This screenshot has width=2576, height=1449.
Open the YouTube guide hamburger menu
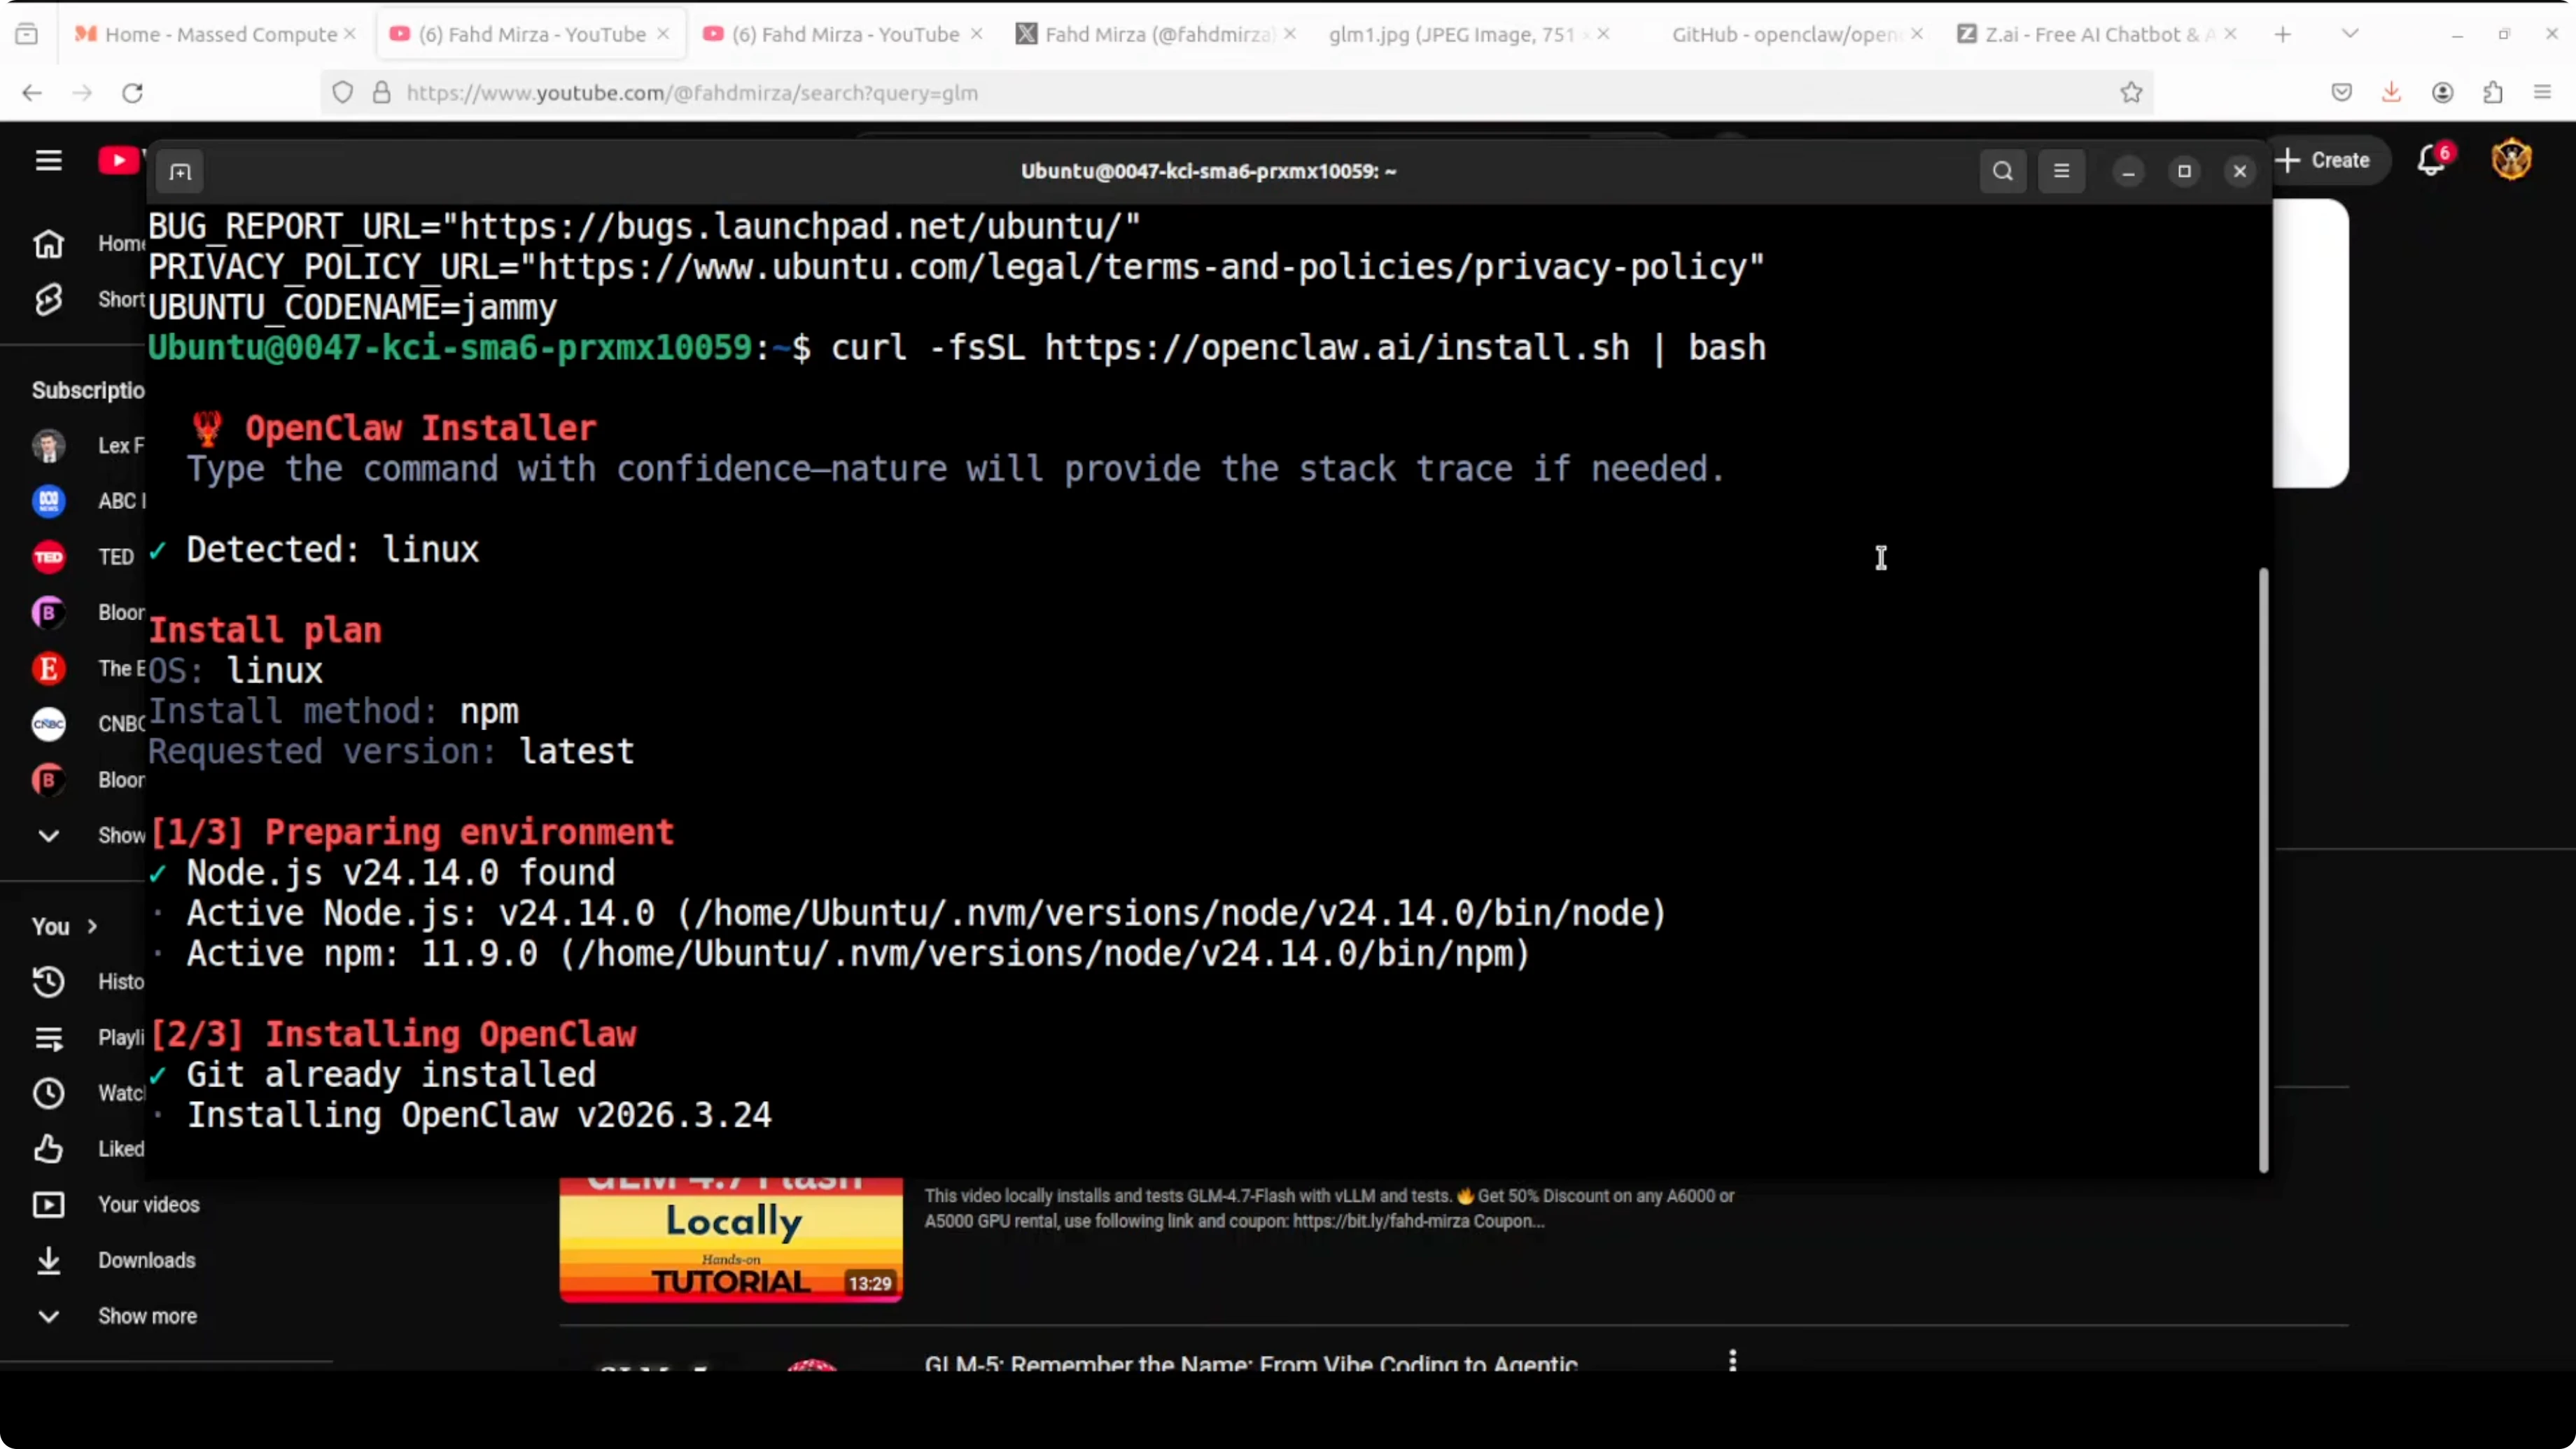[48, 160]
